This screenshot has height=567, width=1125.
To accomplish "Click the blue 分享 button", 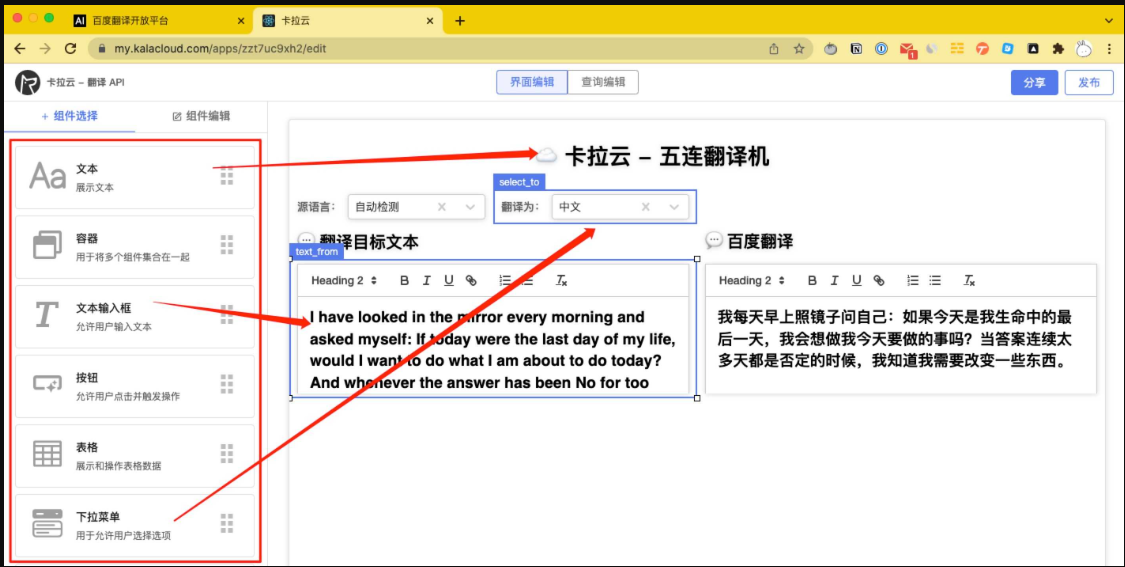I will [1034, 83].
